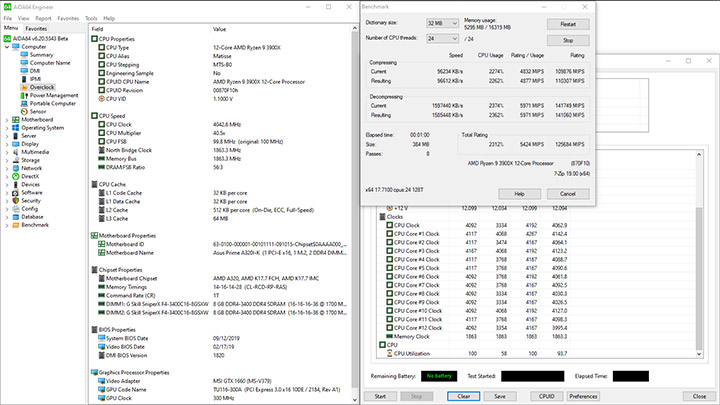Open the Dictionary size dropdown
The width and height of the screenshot is (720, 405).
point(442,23)
